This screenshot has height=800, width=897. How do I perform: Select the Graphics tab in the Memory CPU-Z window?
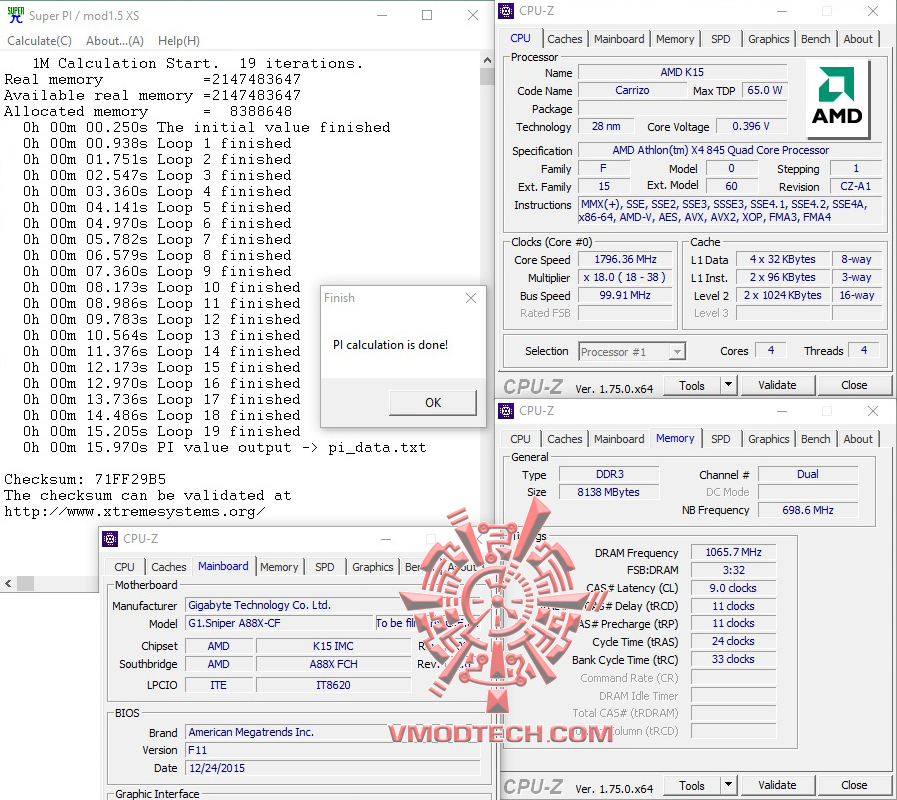(x=768, y=439)
